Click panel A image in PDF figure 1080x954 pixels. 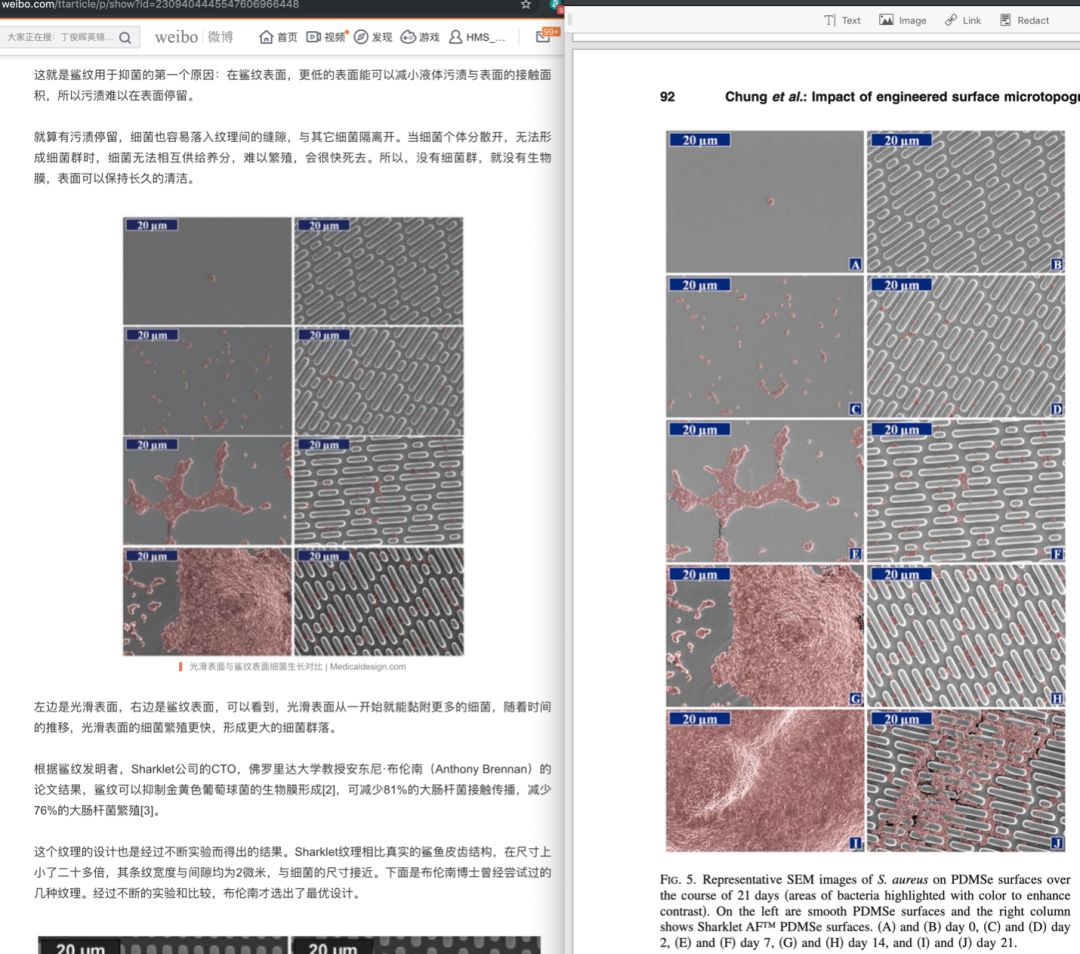pos(765,202)
